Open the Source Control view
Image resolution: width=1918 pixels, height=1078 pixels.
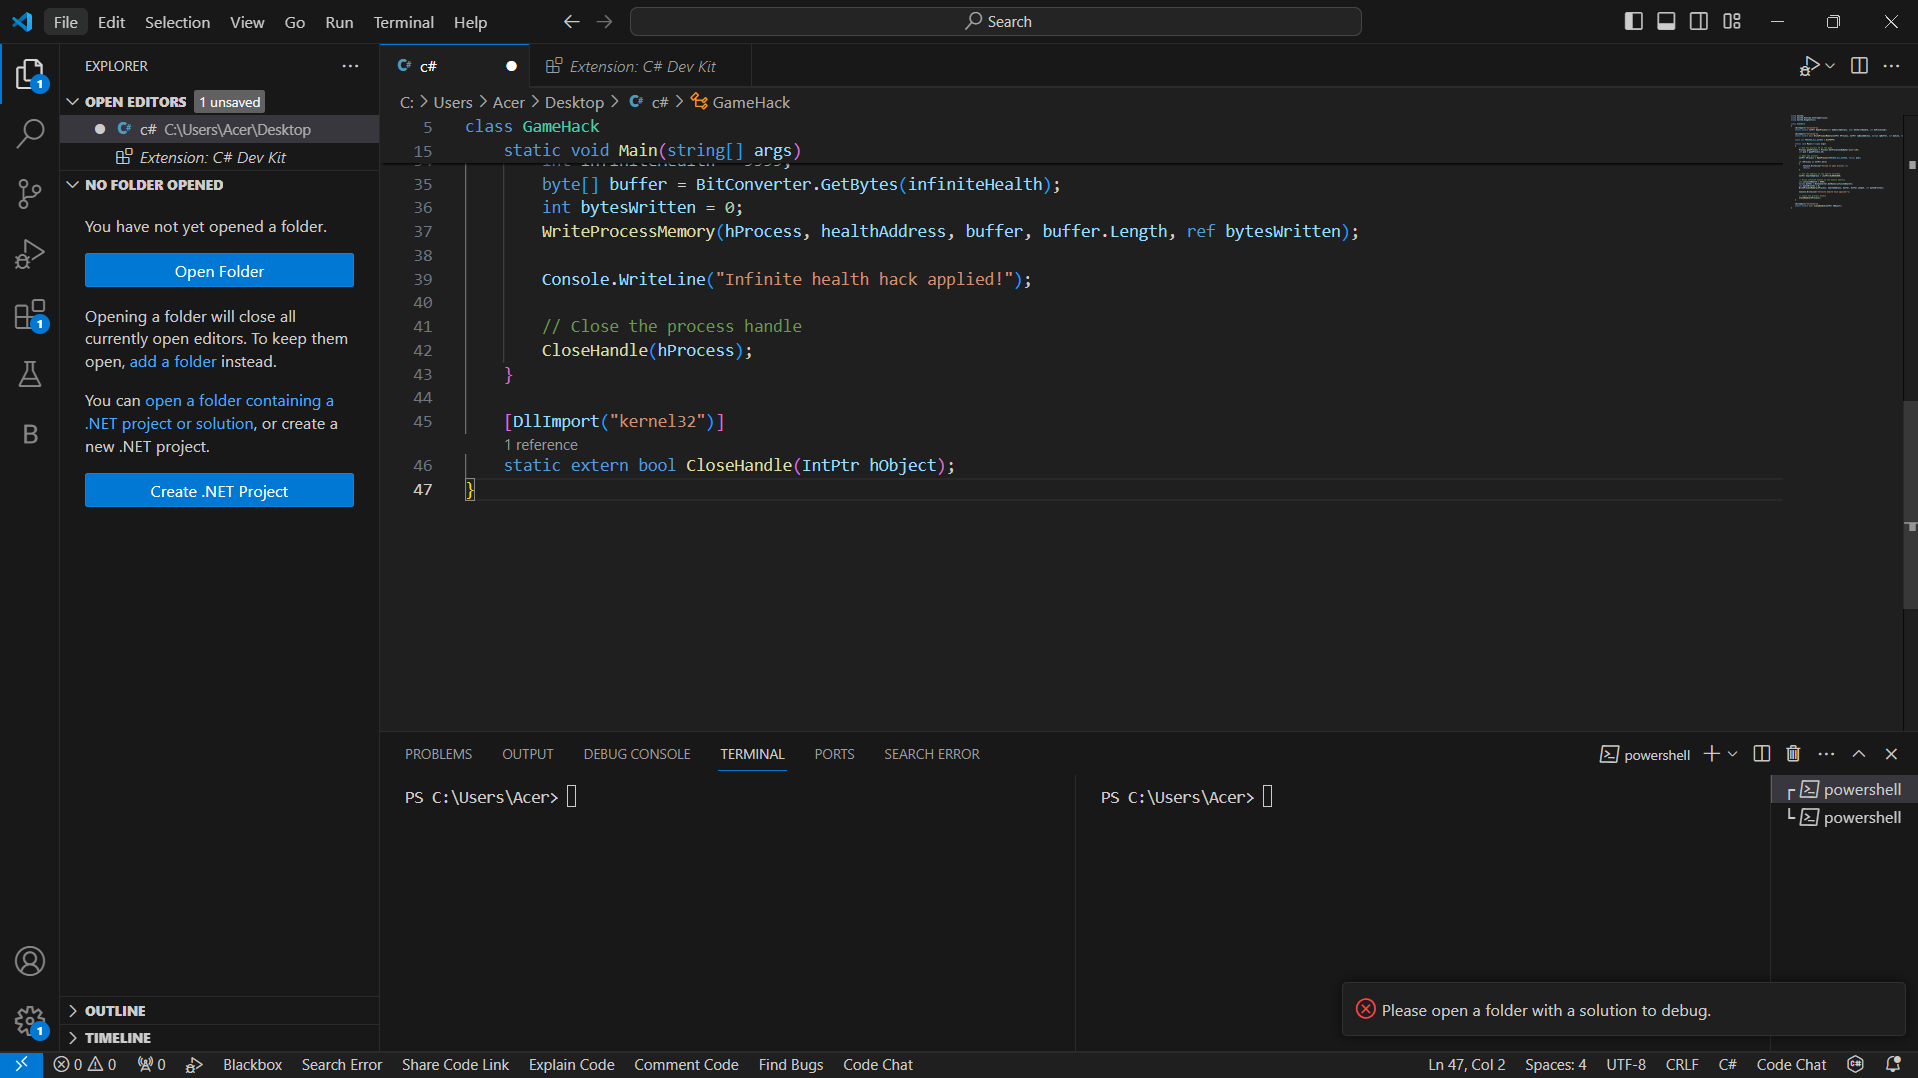point(30,193)
